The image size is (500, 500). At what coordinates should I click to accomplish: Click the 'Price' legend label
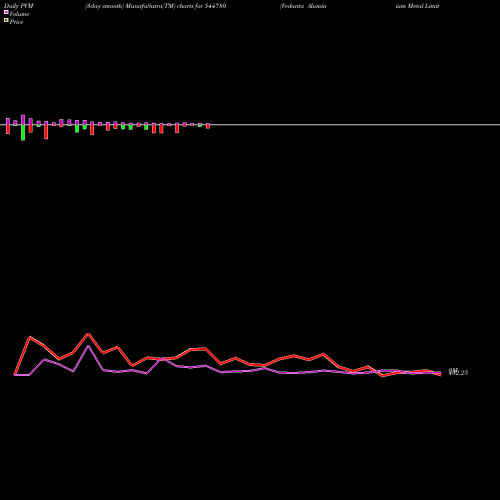(16, 22)
